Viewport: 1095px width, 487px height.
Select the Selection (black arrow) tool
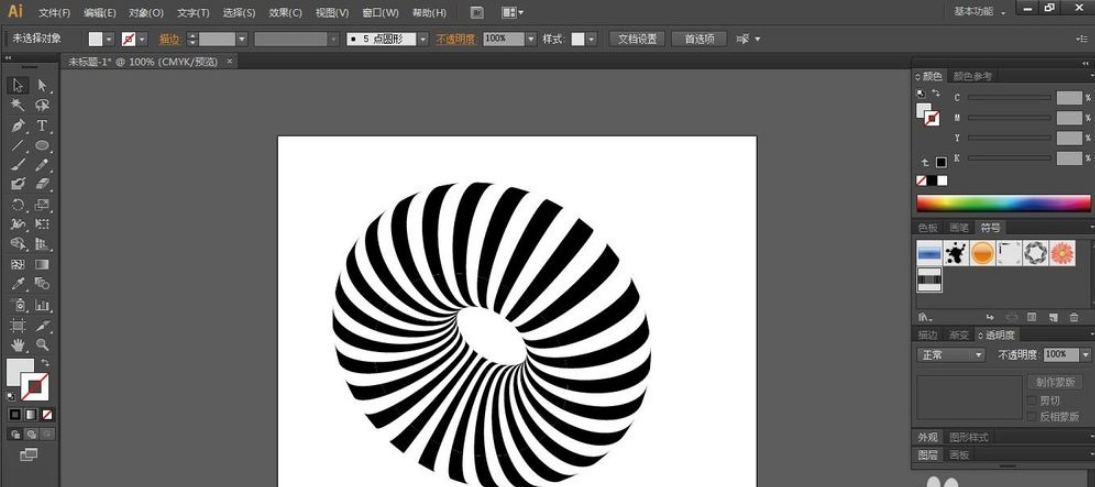point(18,85)
